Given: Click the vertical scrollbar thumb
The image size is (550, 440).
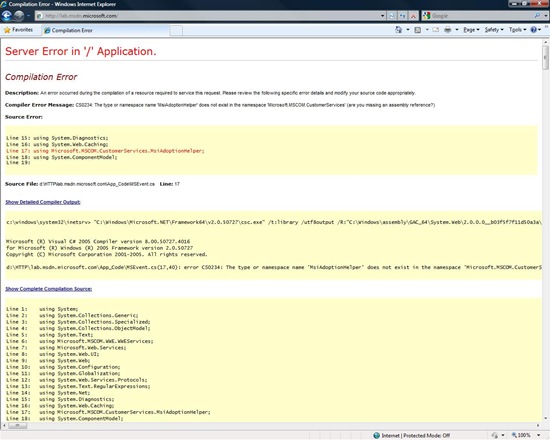Looking at the screenshot, I should click(x=545, y=58).
